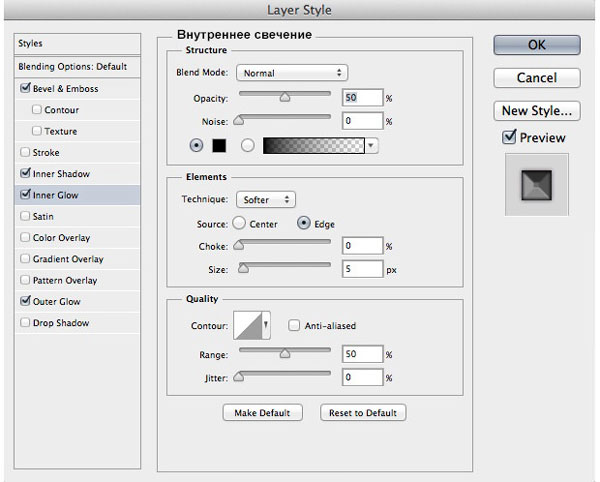Click the Range value field
Viewport: 600px width, 482px height.
(x=362, y=354)
